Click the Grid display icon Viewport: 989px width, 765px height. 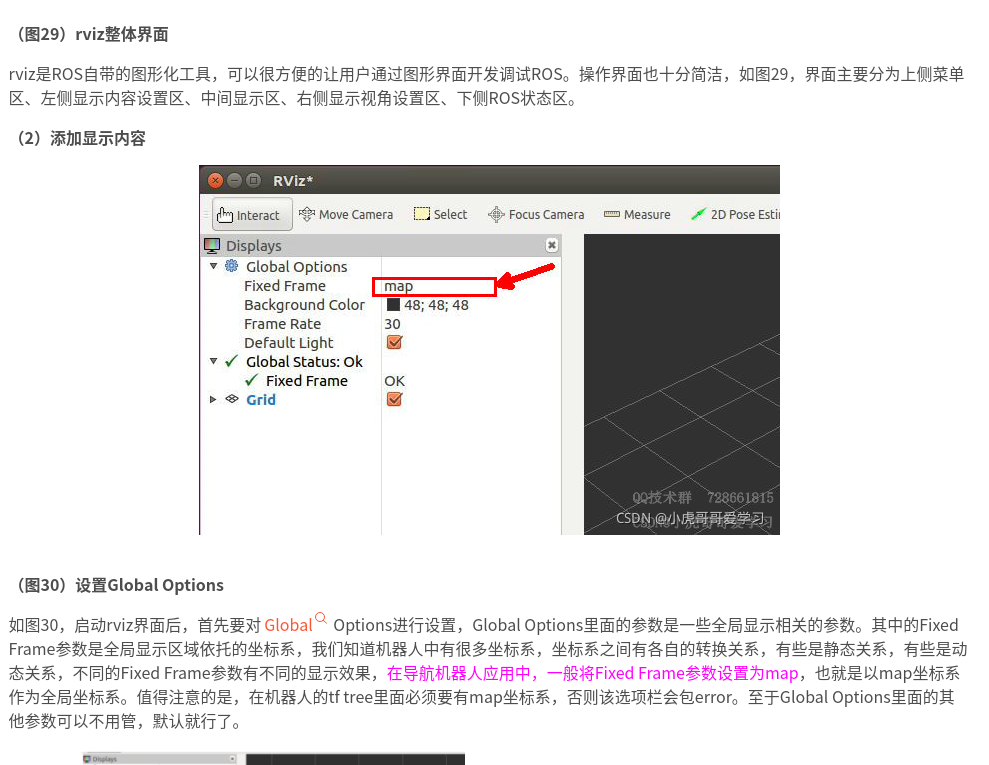click(232, 399)
